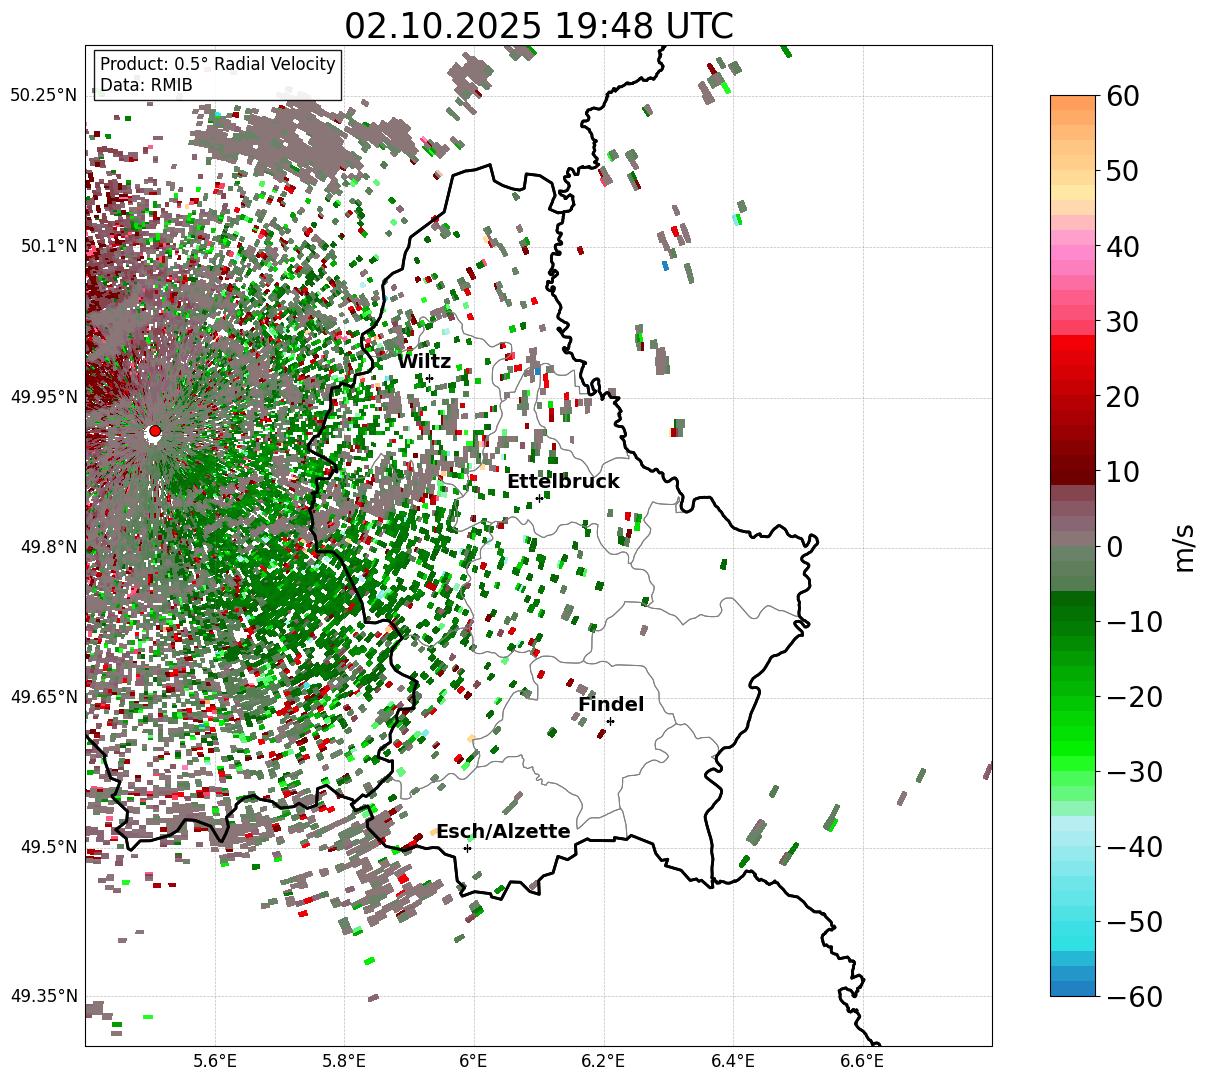Click the 0 colorbar tick label
Image resolution: width=1207 pixels, height=1081 pixels.
(x=1114, y=547)
